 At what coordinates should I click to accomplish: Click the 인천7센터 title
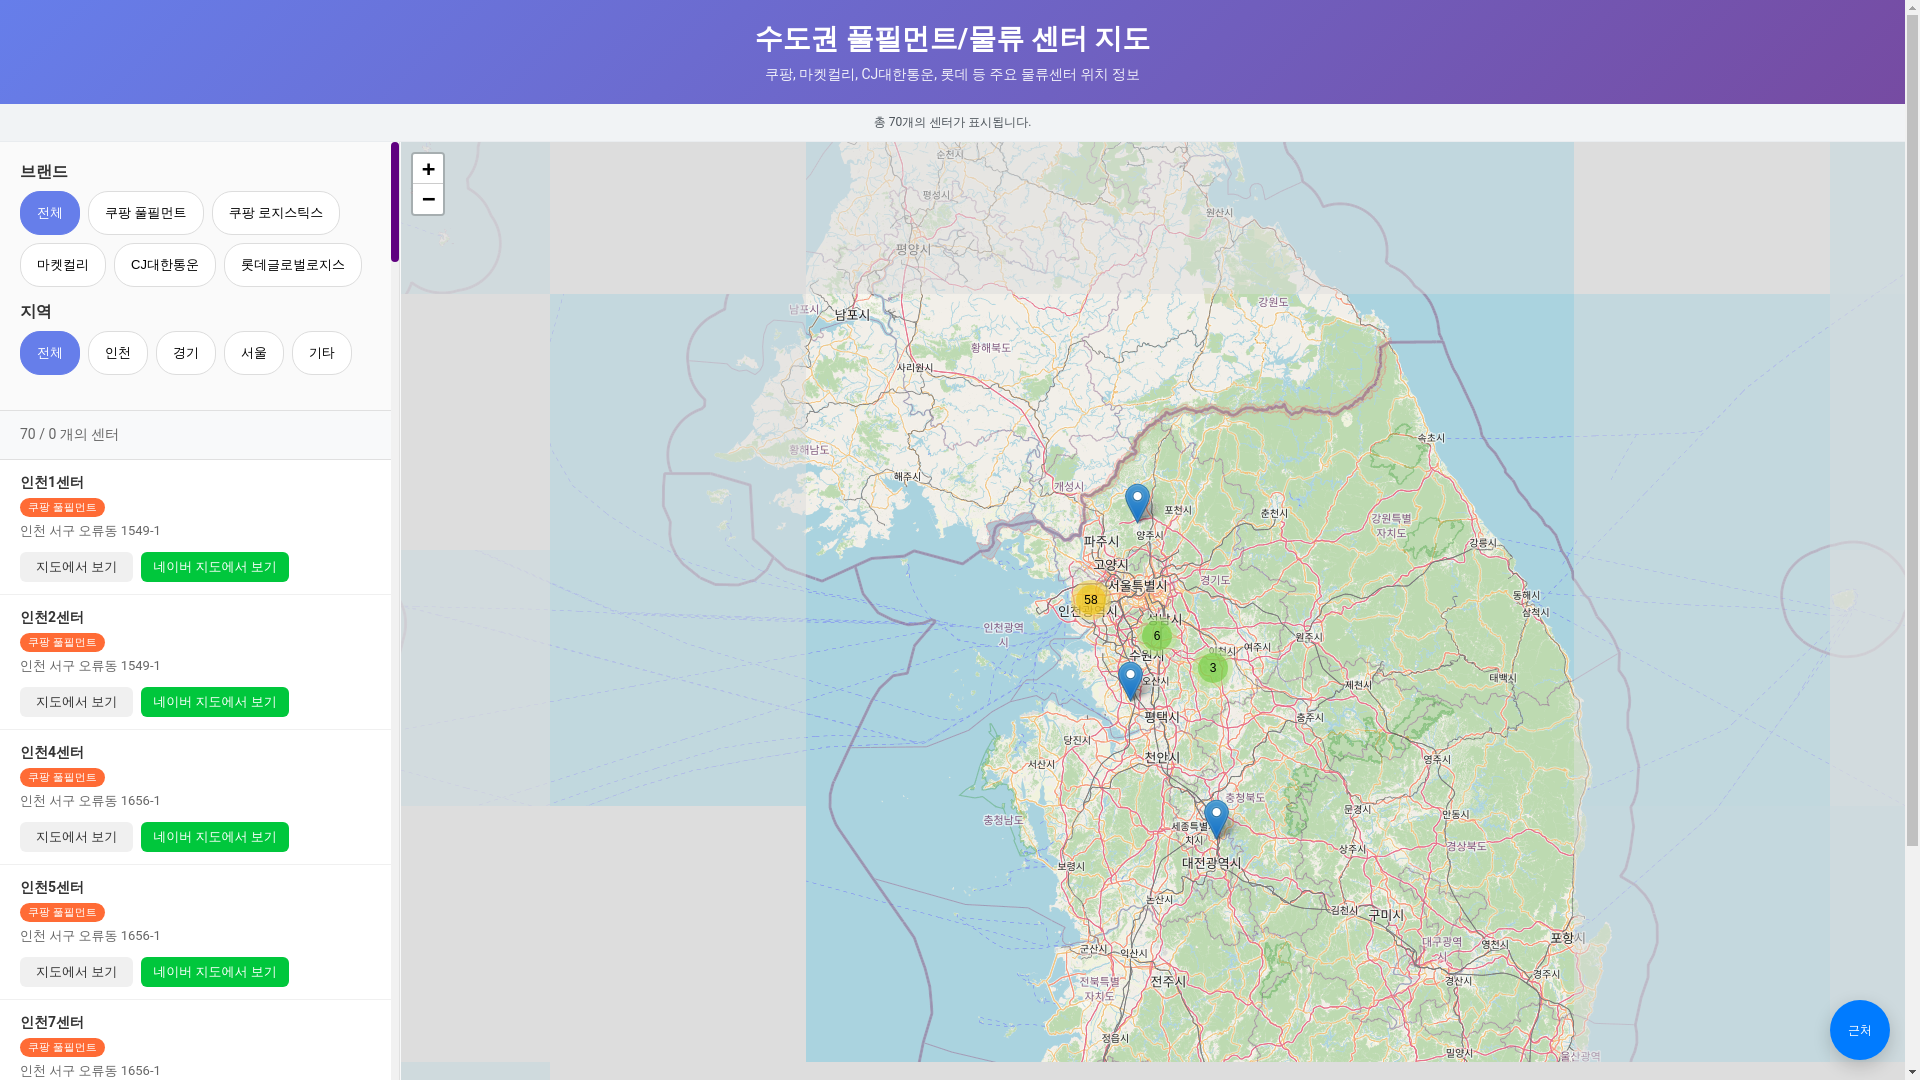[x=52, y=1023]
